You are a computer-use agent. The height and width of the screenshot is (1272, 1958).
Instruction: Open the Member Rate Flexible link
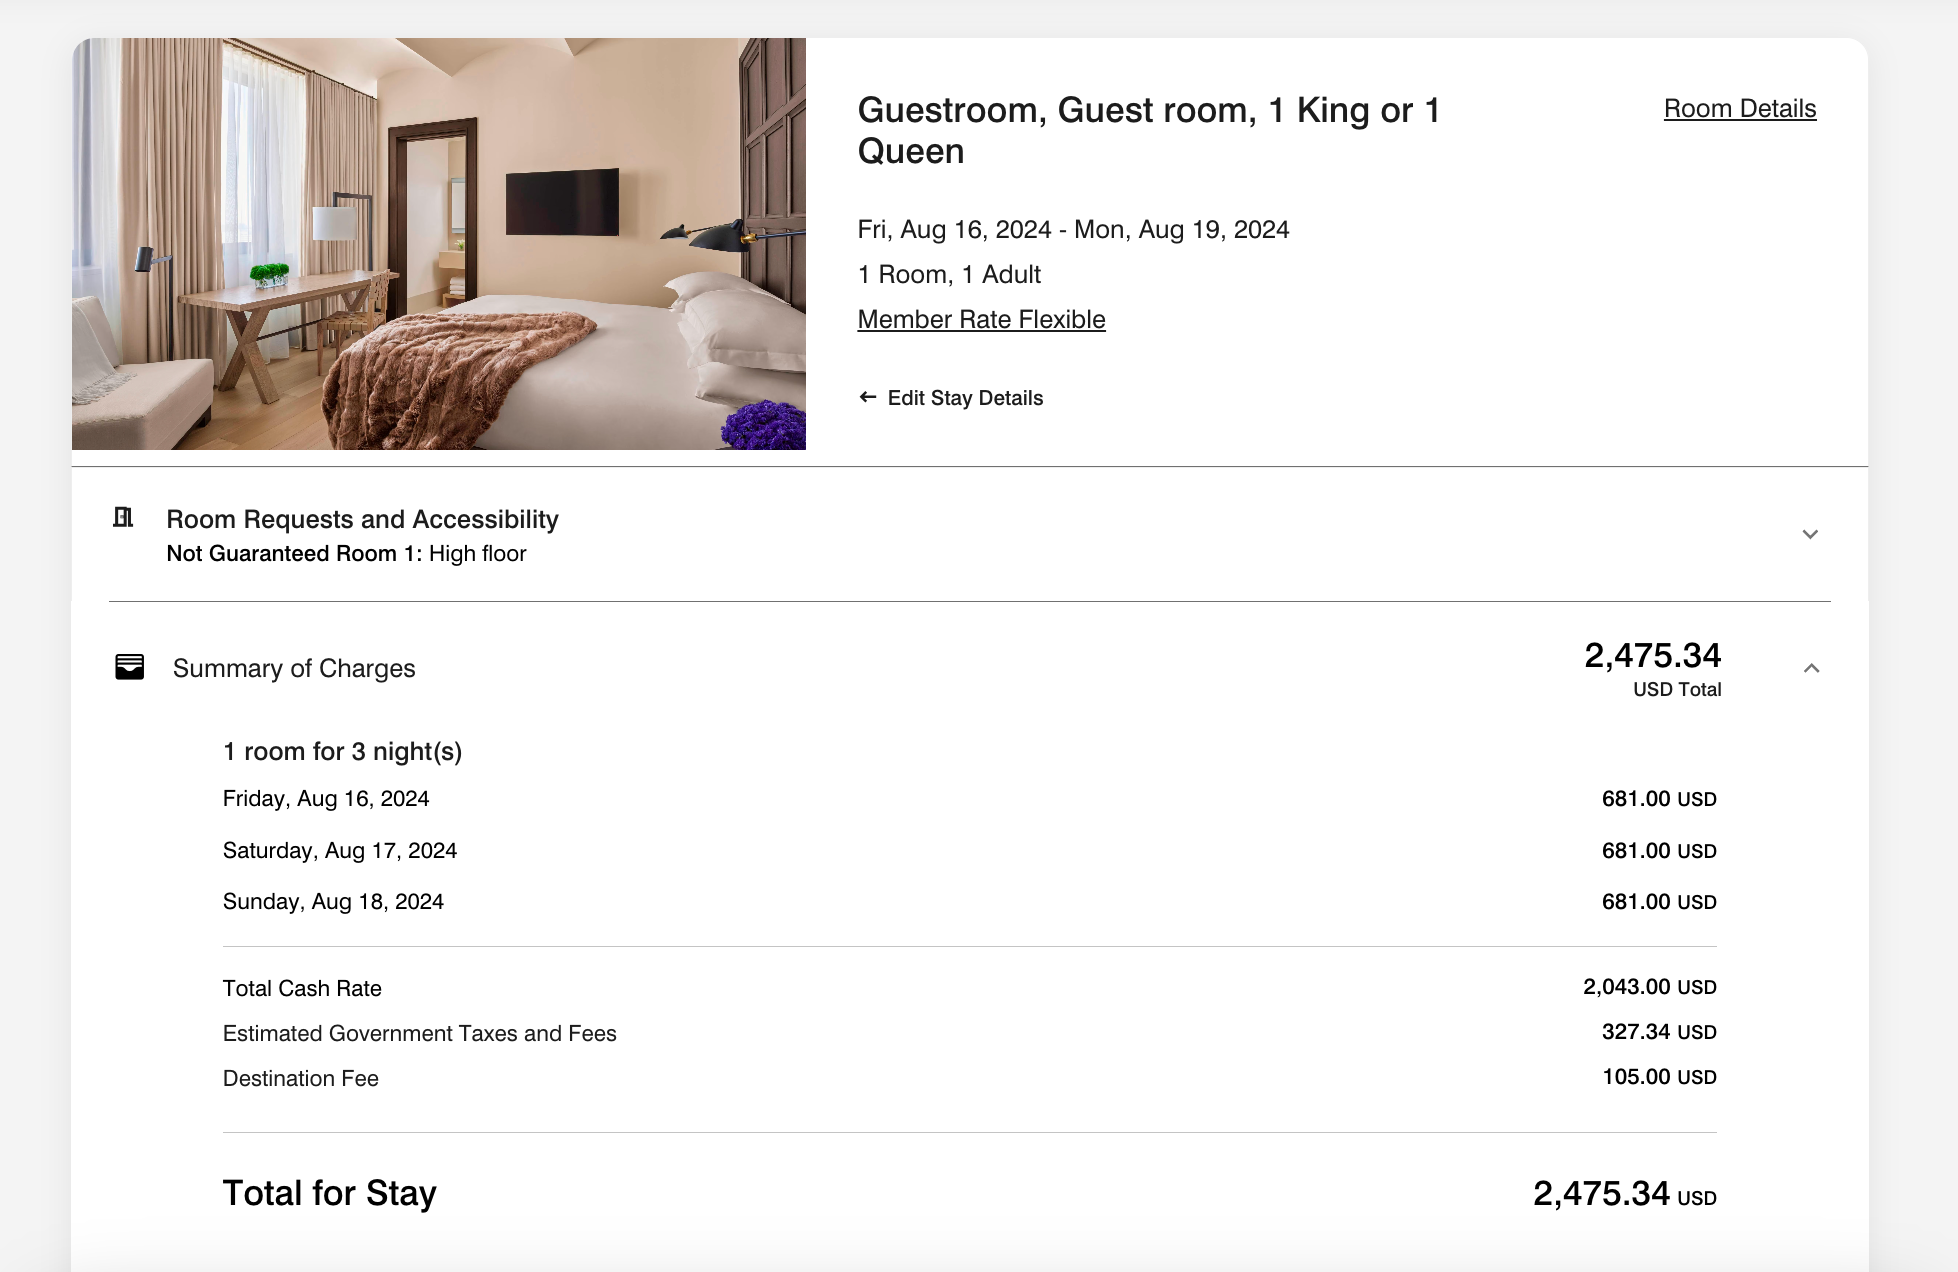(x=981, y=319)
